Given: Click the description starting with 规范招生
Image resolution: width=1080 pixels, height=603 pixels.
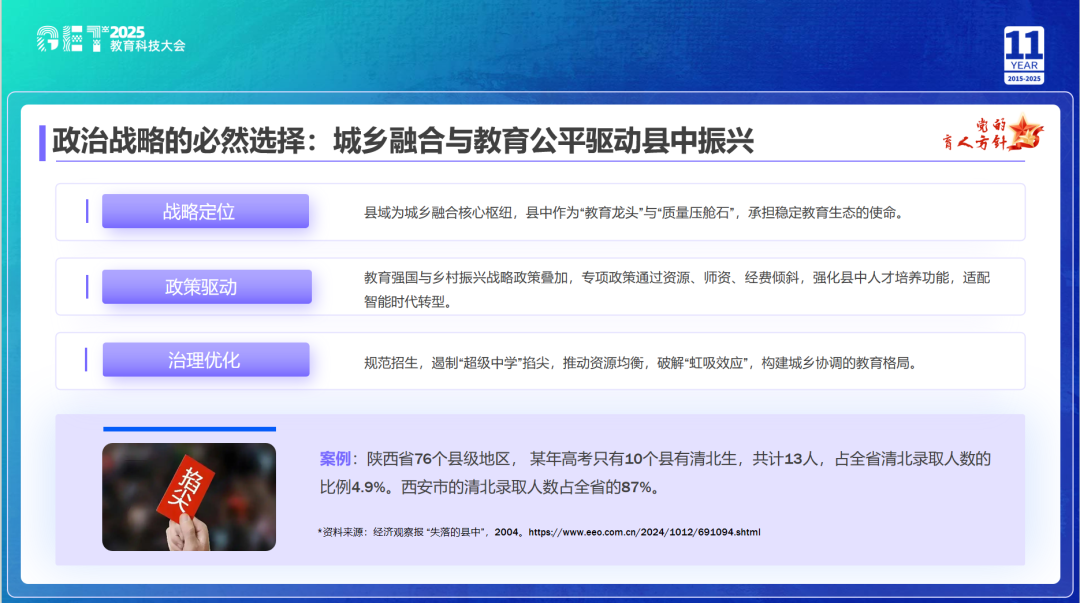Looking at the screenshot, I should click(640, 362).
